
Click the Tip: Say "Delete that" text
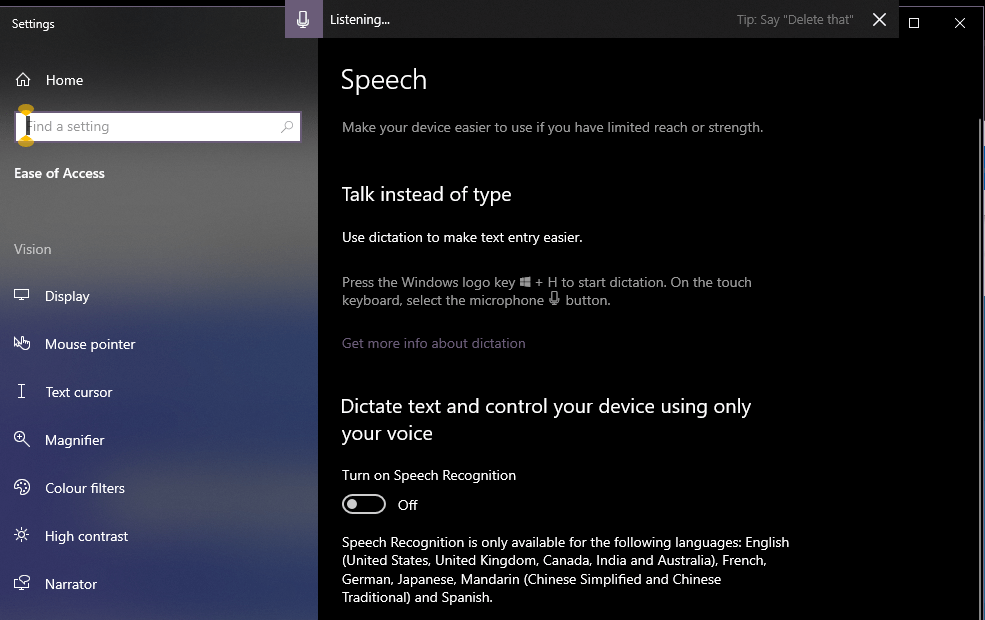(x=795, y=20)
